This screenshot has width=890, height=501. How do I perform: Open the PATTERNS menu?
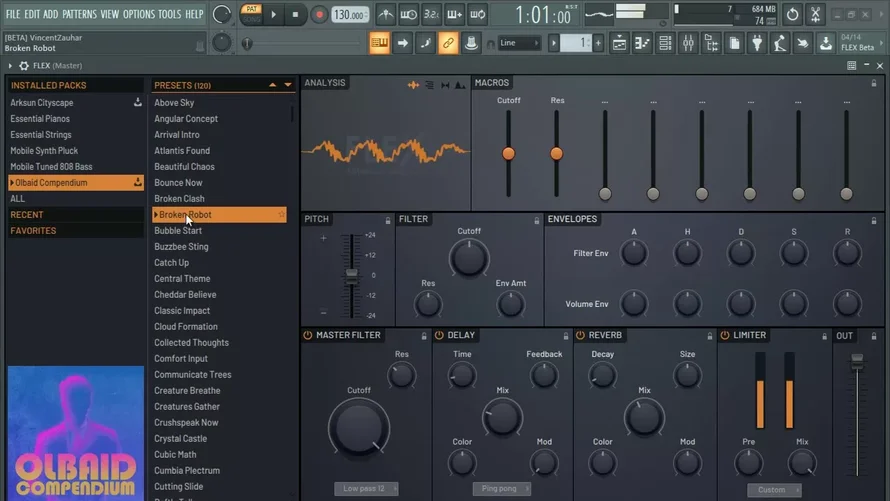79,14
